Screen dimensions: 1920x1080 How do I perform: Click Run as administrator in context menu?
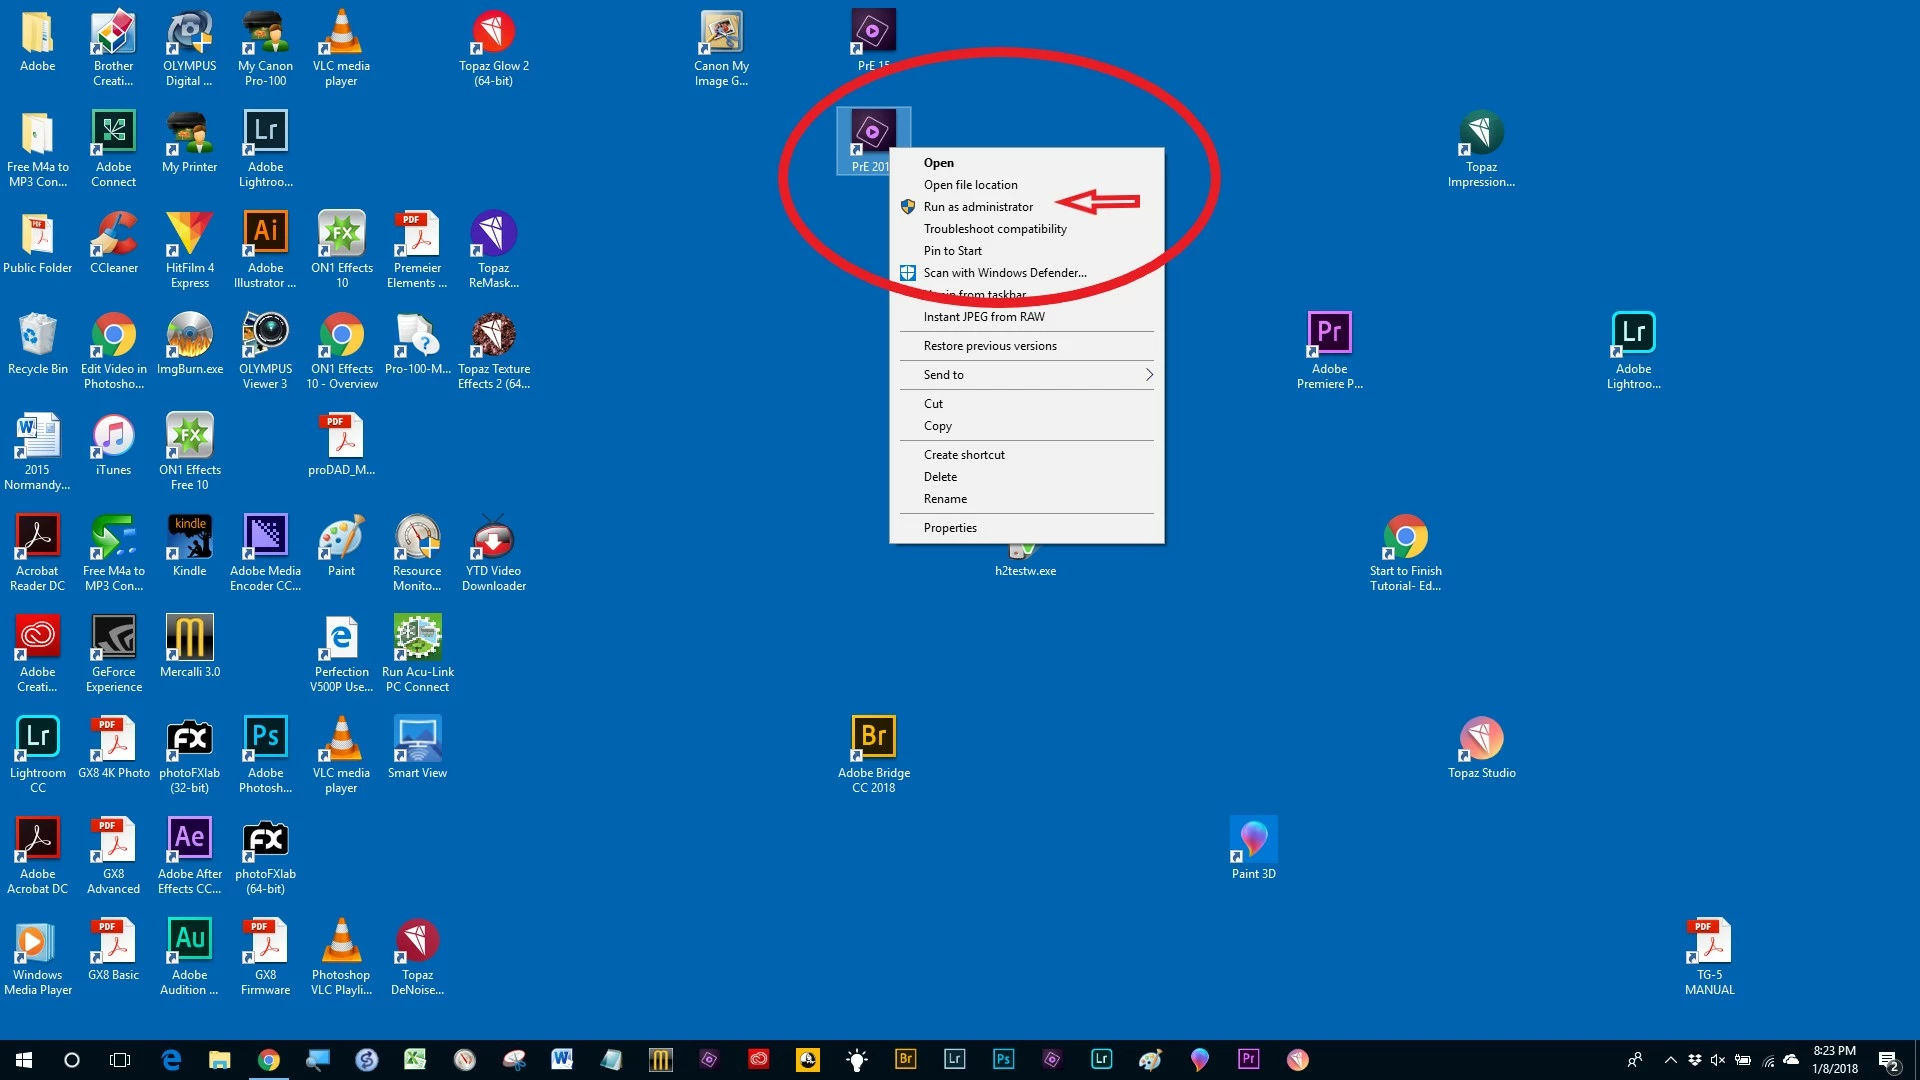pyautogui.click(x=978, y=207)
